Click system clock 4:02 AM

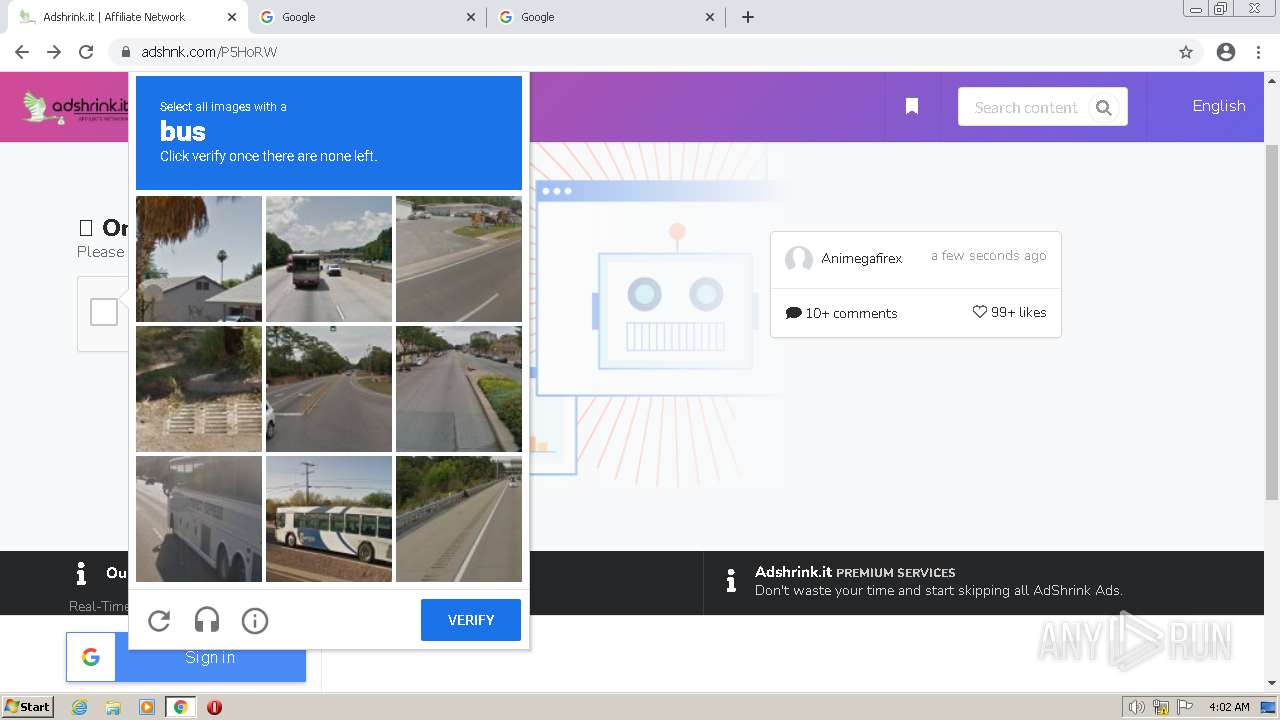[x=1229, y=707]
